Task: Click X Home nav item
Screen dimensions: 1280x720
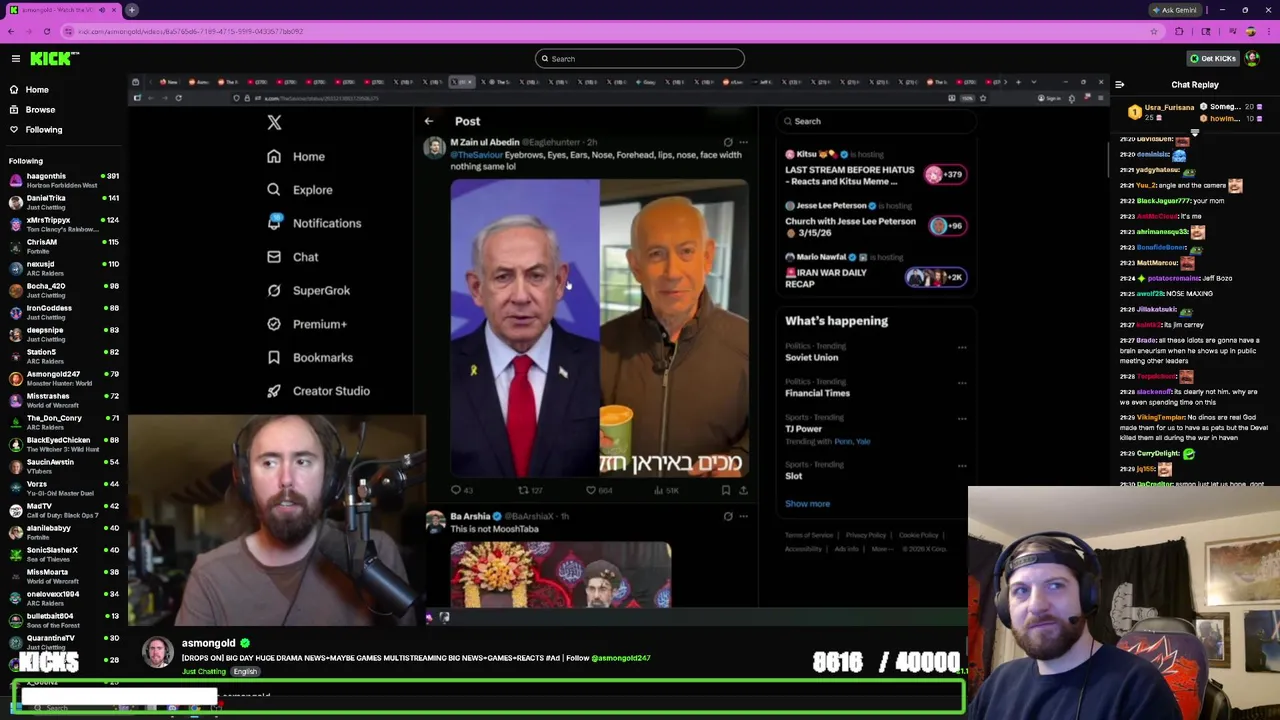Action: pos(296,157)
